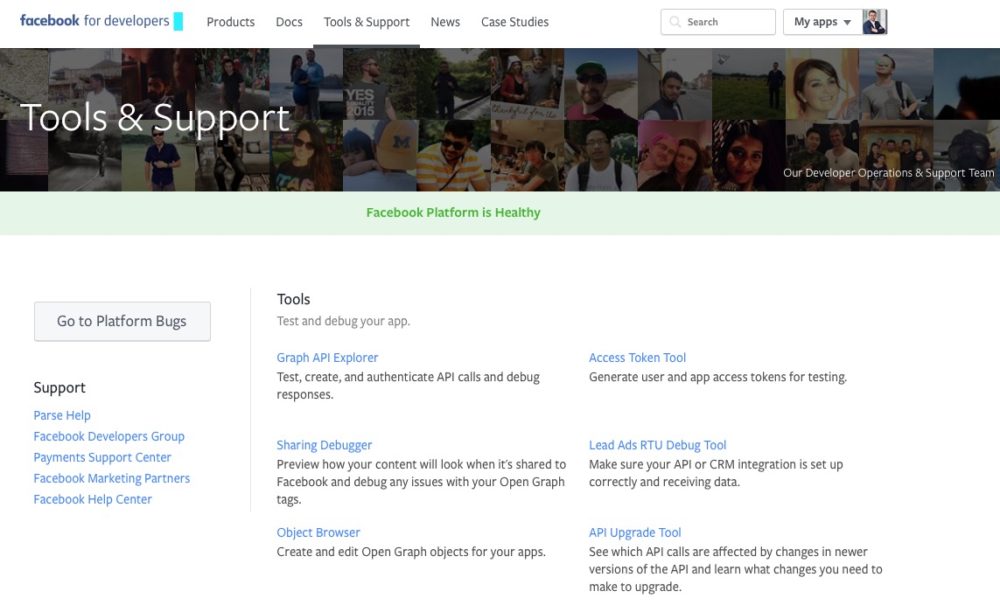Click the Support sidebar heading
This screenshot has width=1000, height=605.
pyautogui.click(x=59, y=388)
